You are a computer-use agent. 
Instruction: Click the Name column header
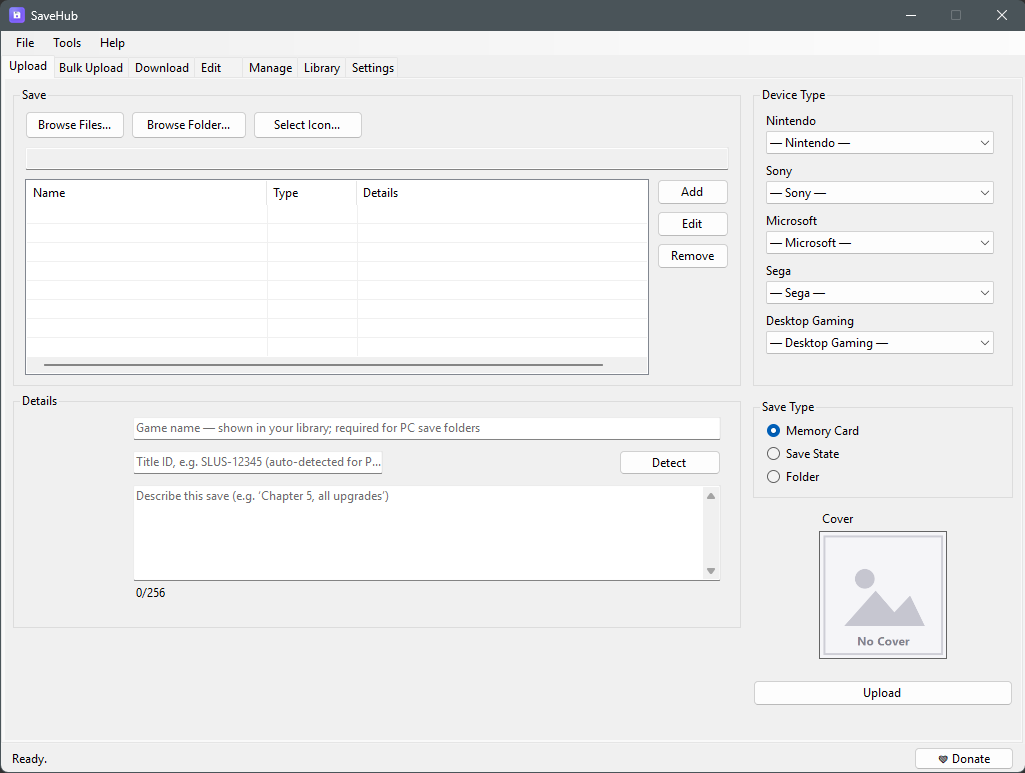point(146,193)
